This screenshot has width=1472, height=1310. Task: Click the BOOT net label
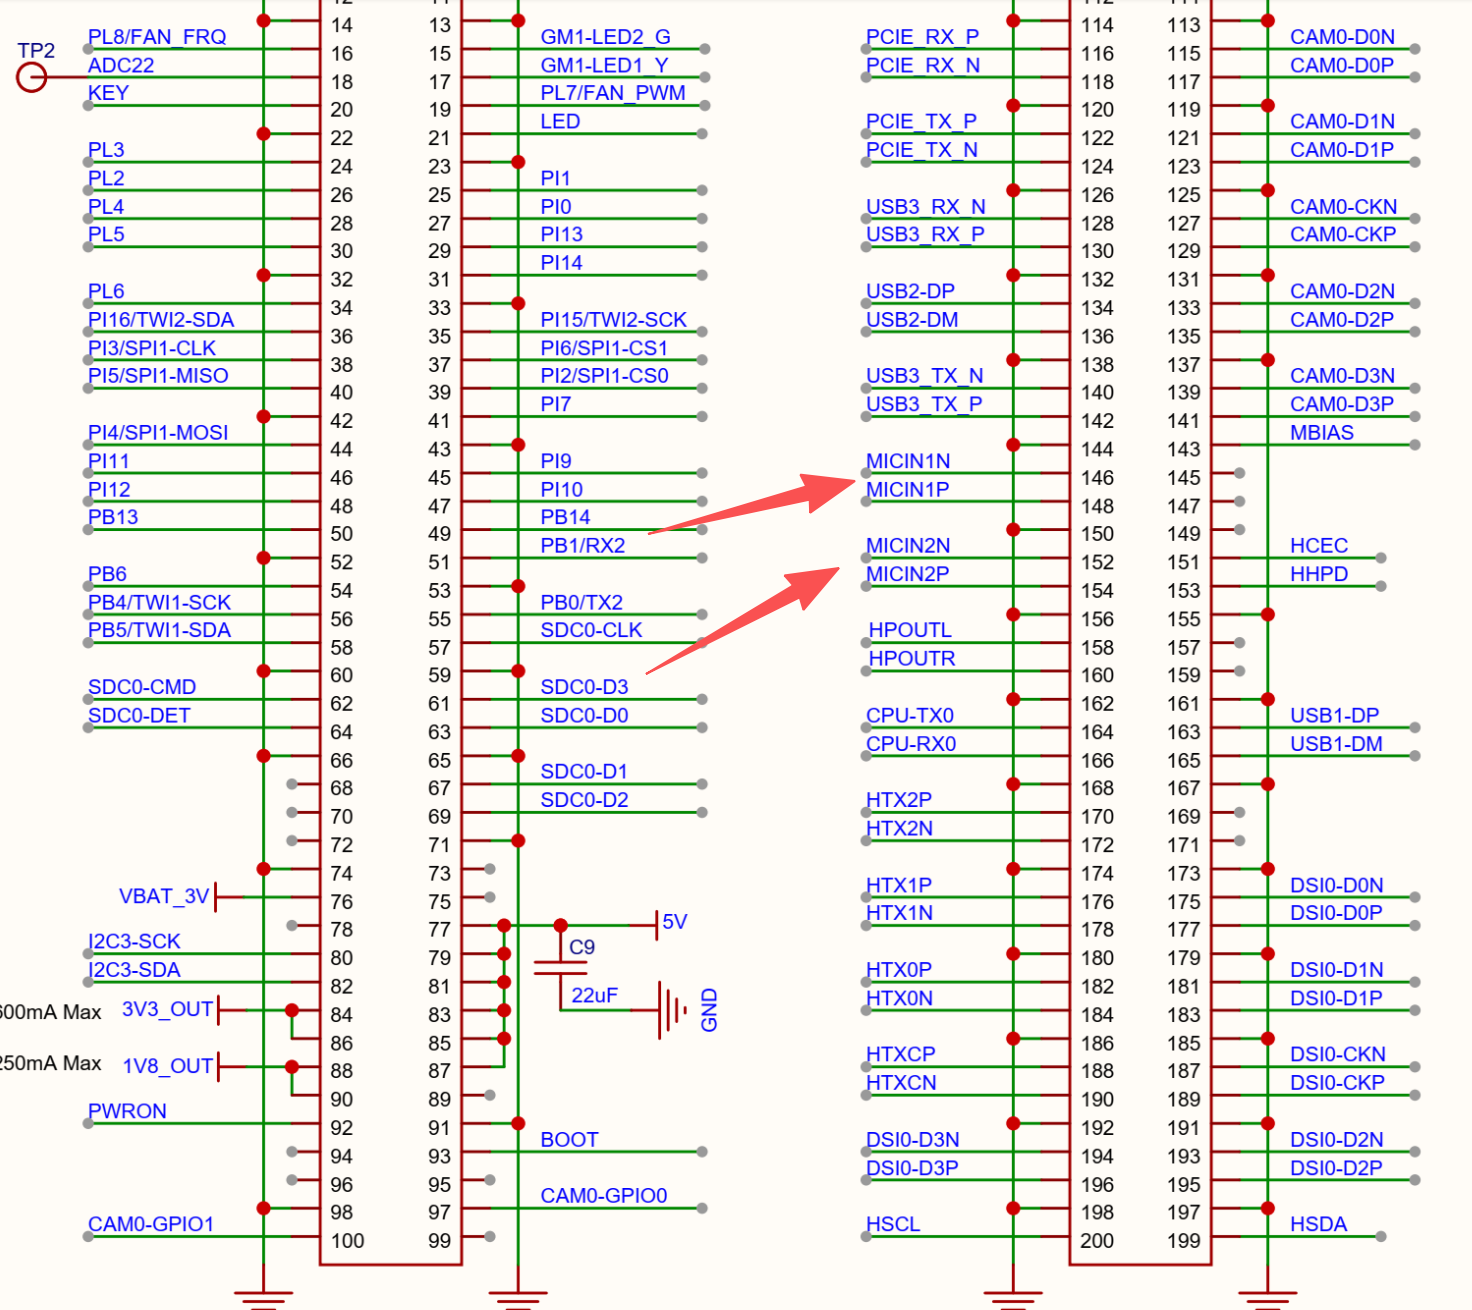point(569,1140)
